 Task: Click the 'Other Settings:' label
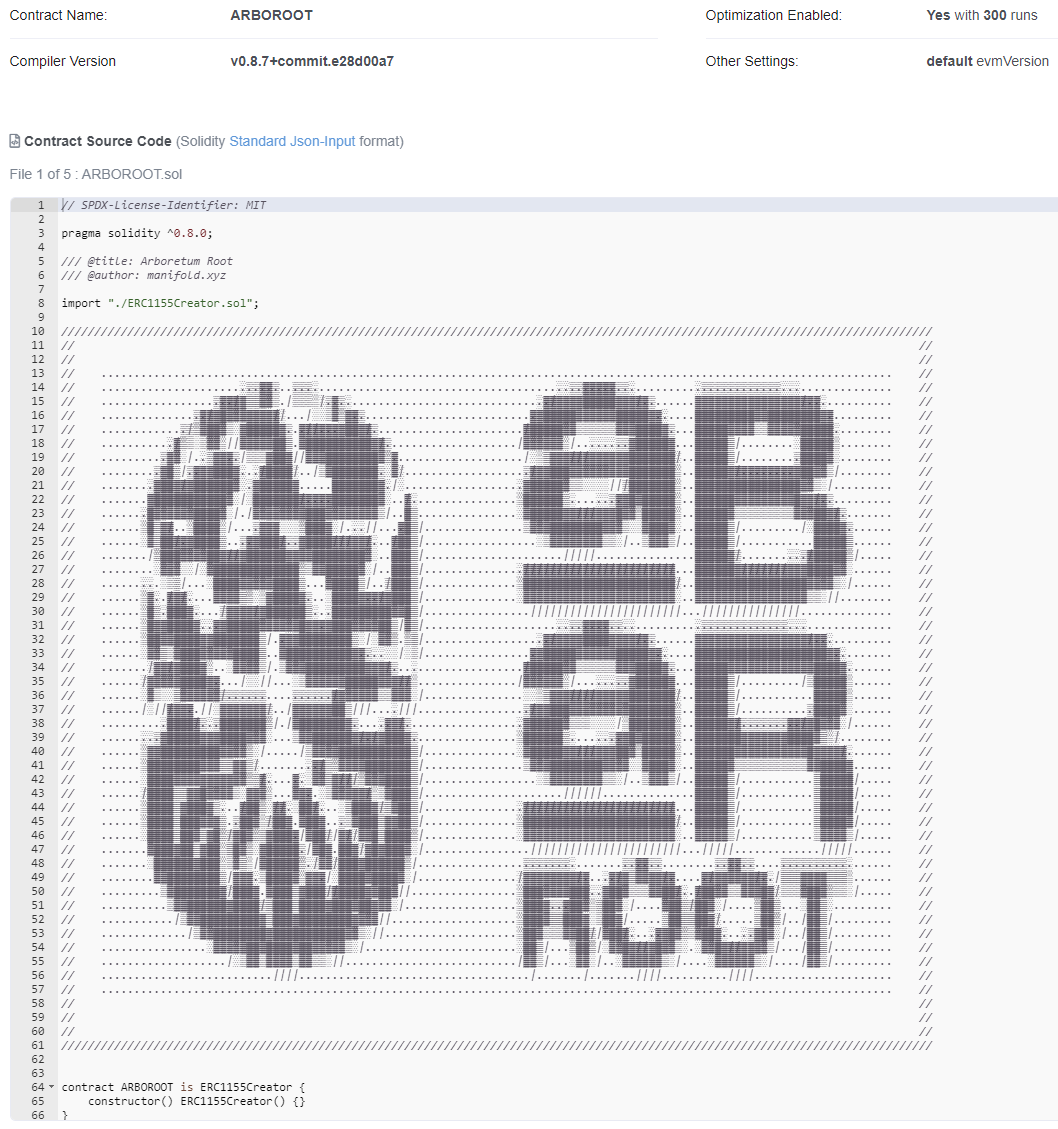(751, 61)
